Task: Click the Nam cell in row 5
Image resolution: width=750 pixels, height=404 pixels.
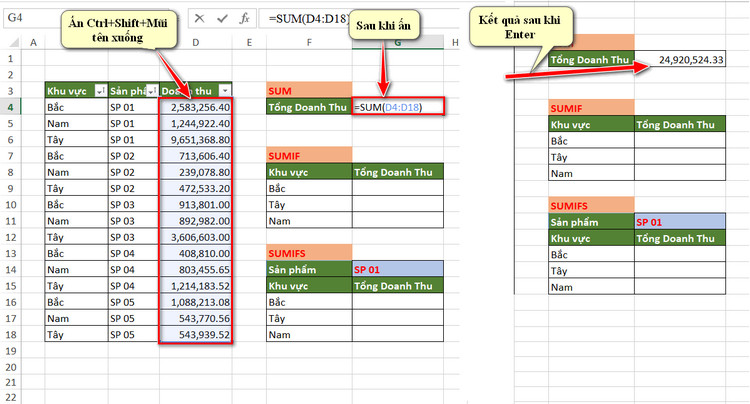Action: pyautogui.click(x=77, y=123)
